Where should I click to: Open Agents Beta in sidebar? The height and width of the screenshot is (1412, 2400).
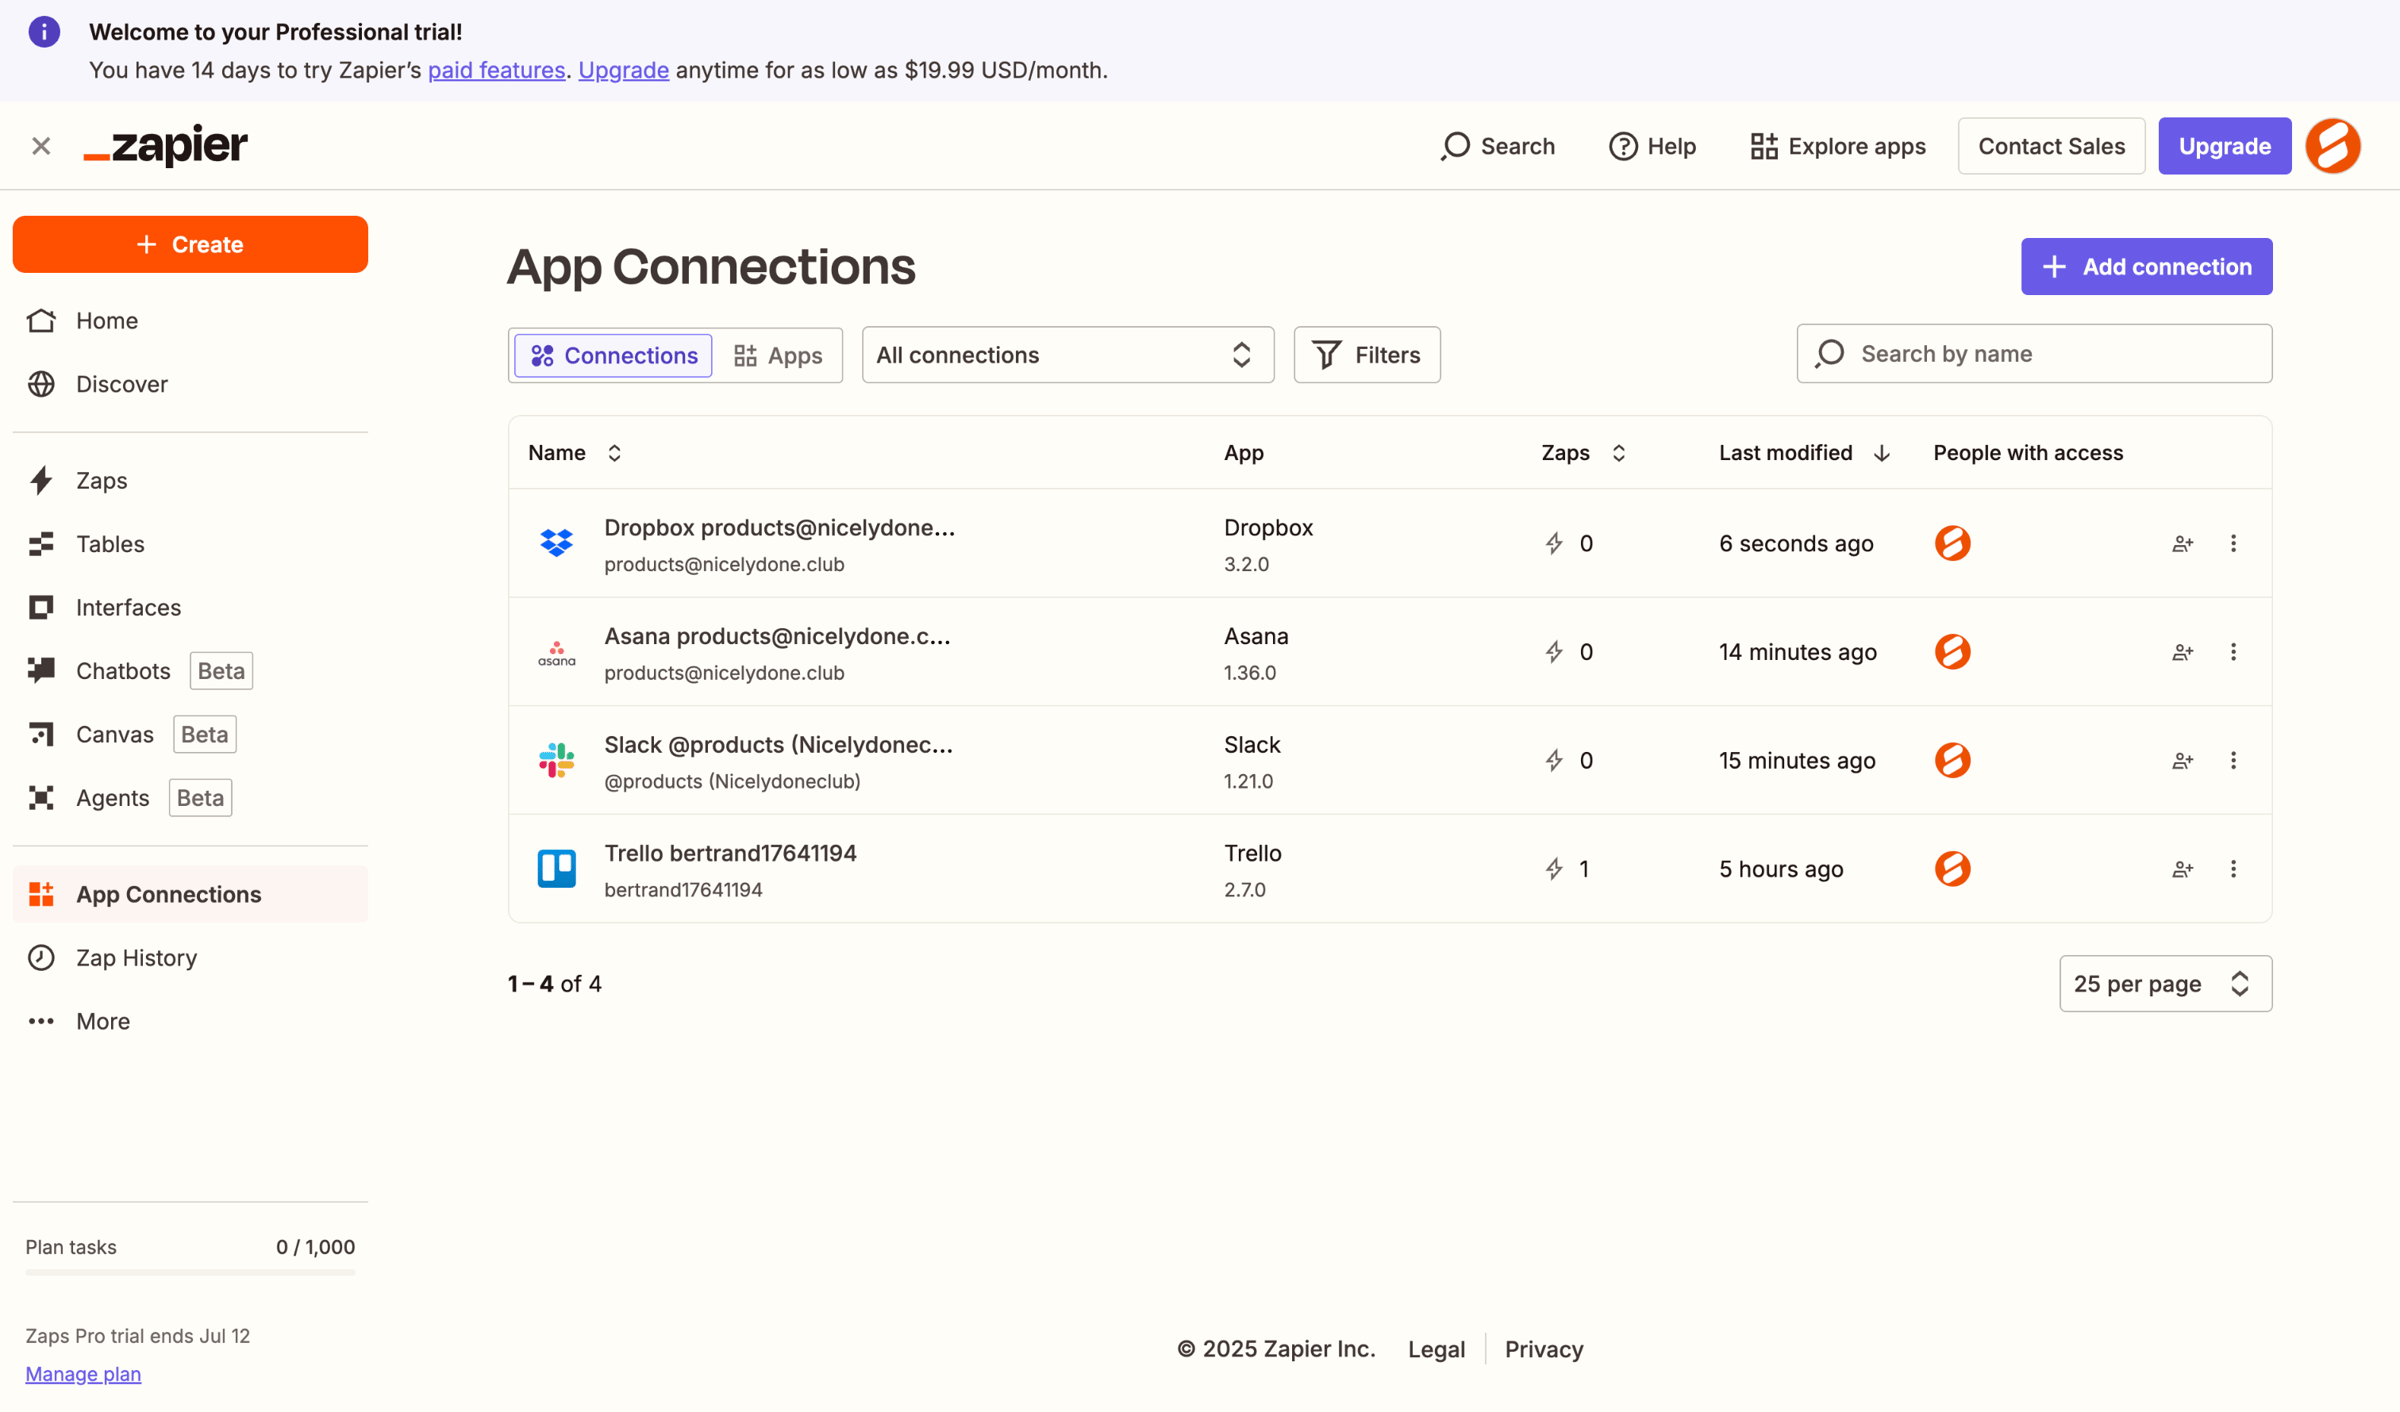190,798
